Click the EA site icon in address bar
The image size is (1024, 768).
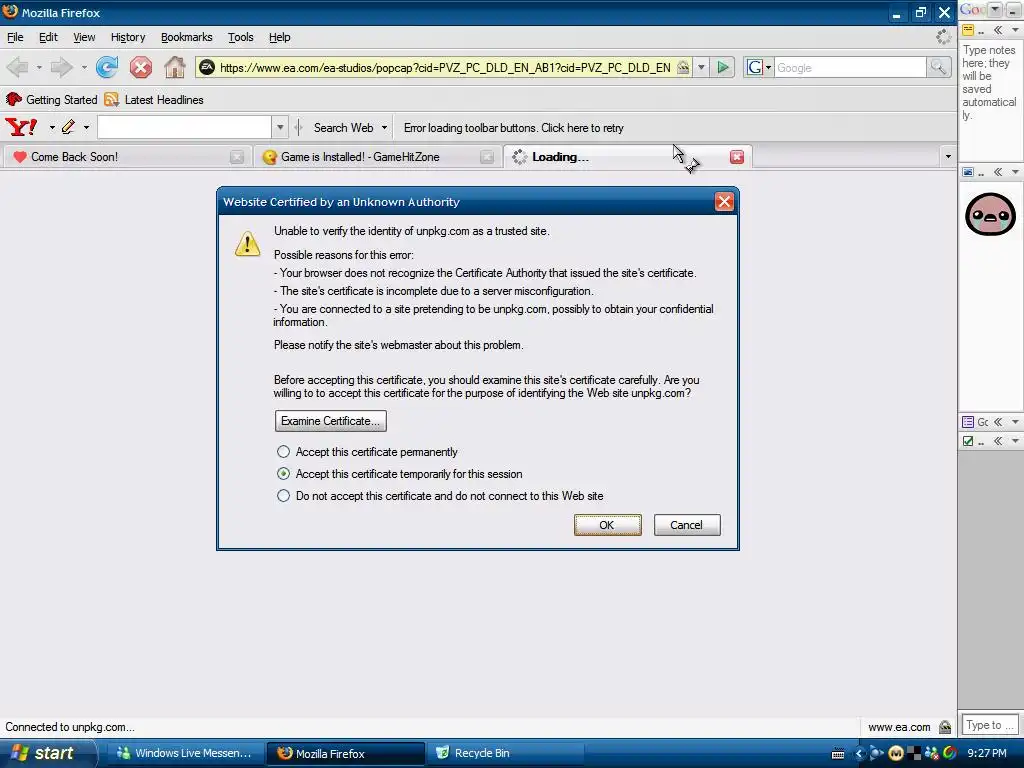(x=207, y=67)
